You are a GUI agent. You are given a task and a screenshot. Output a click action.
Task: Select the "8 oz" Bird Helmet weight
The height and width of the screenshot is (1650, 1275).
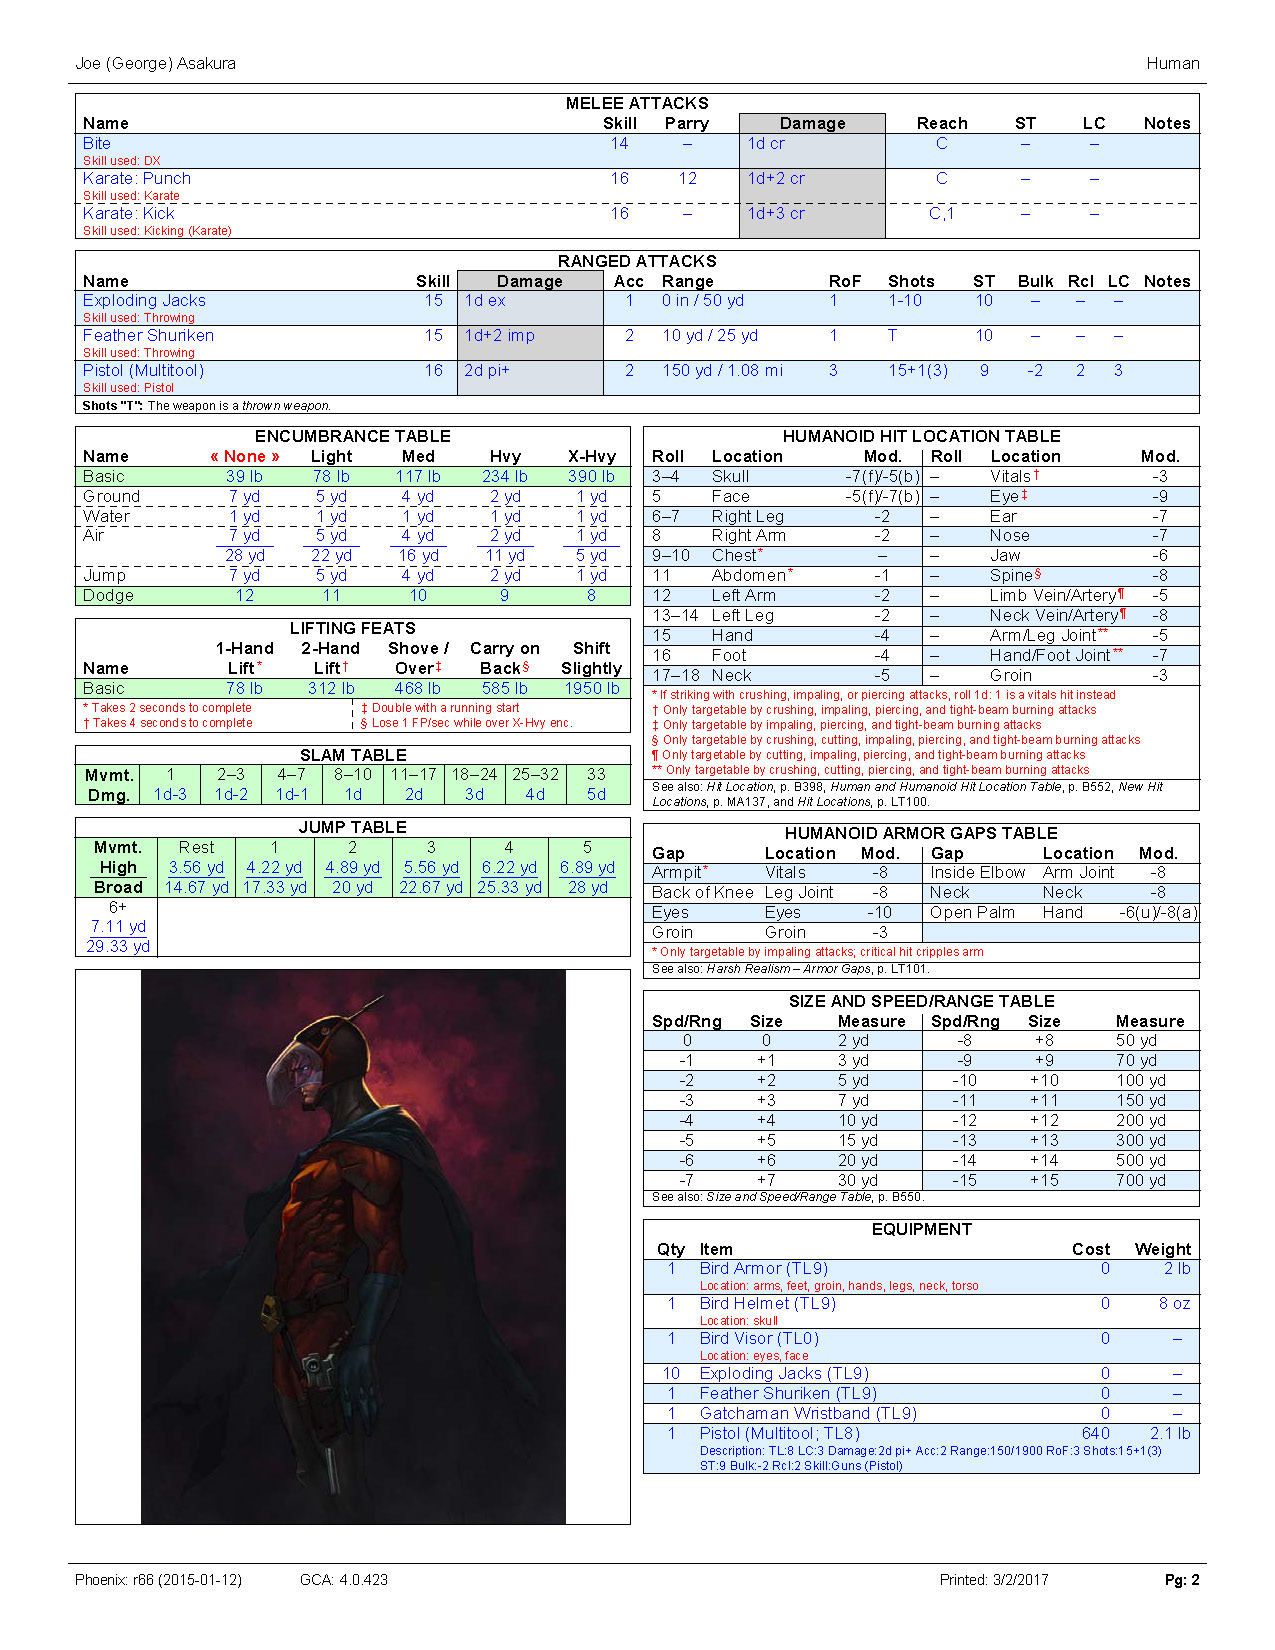pyautogui.click(x=1175, y=1304)
